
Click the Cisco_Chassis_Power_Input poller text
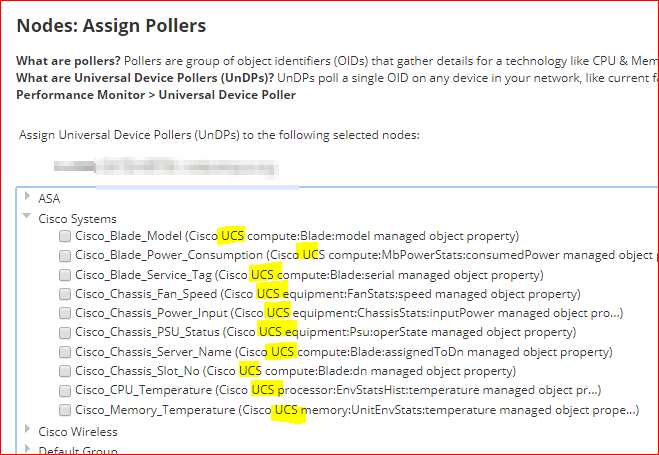(349, 313)
